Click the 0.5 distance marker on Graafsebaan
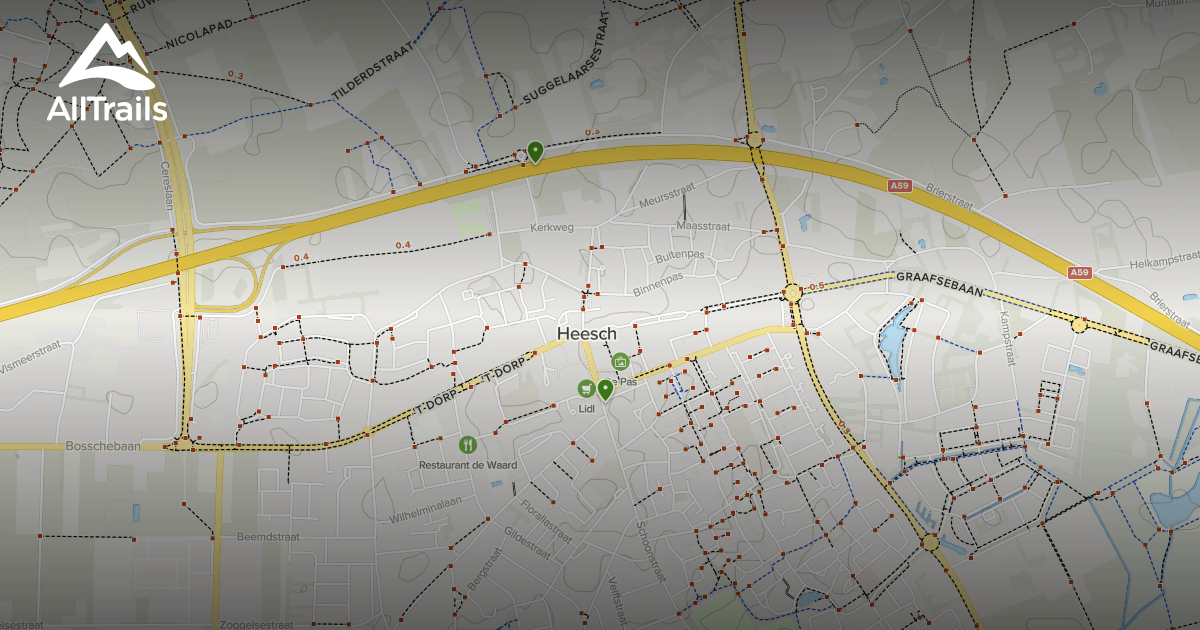The height and width of the screenshot is (630, 1200). [817, 286]
